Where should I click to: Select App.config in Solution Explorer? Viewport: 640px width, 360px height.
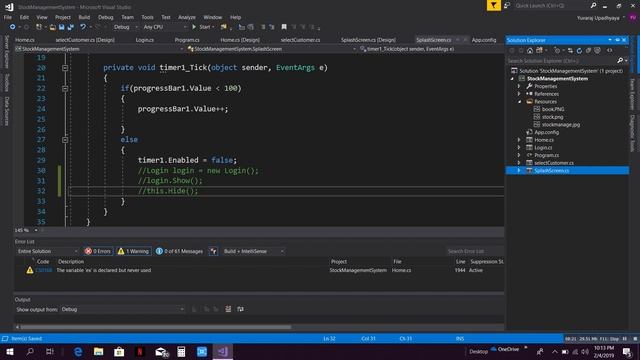546,132
